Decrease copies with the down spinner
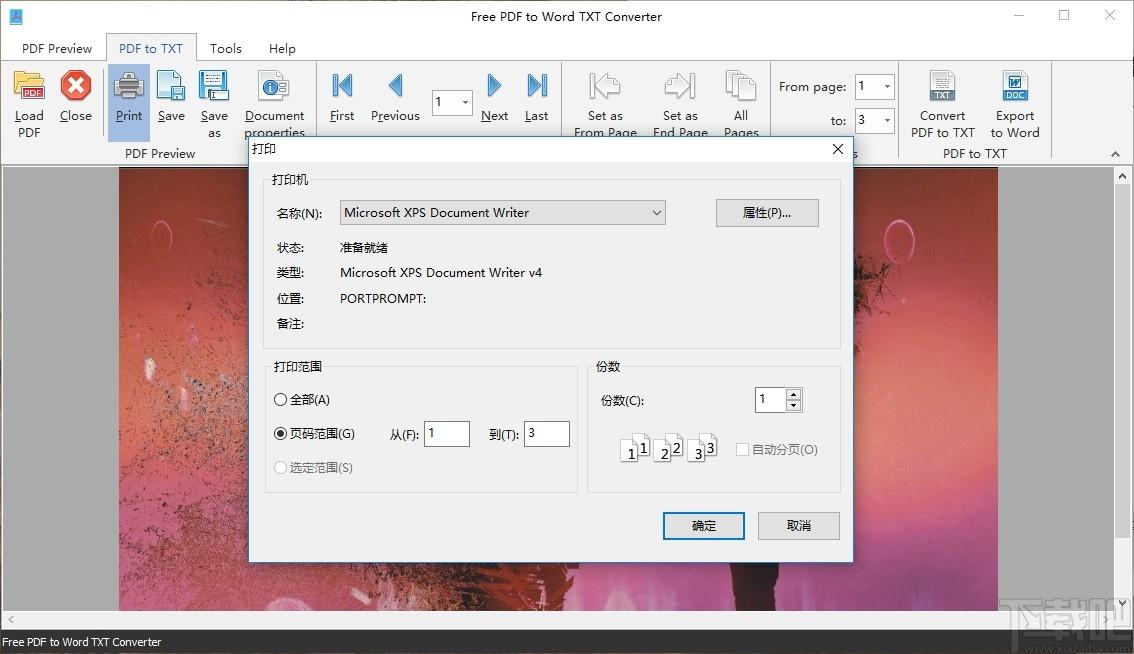The height and width of the screenshot is (654, 1134). pos(793,405)
